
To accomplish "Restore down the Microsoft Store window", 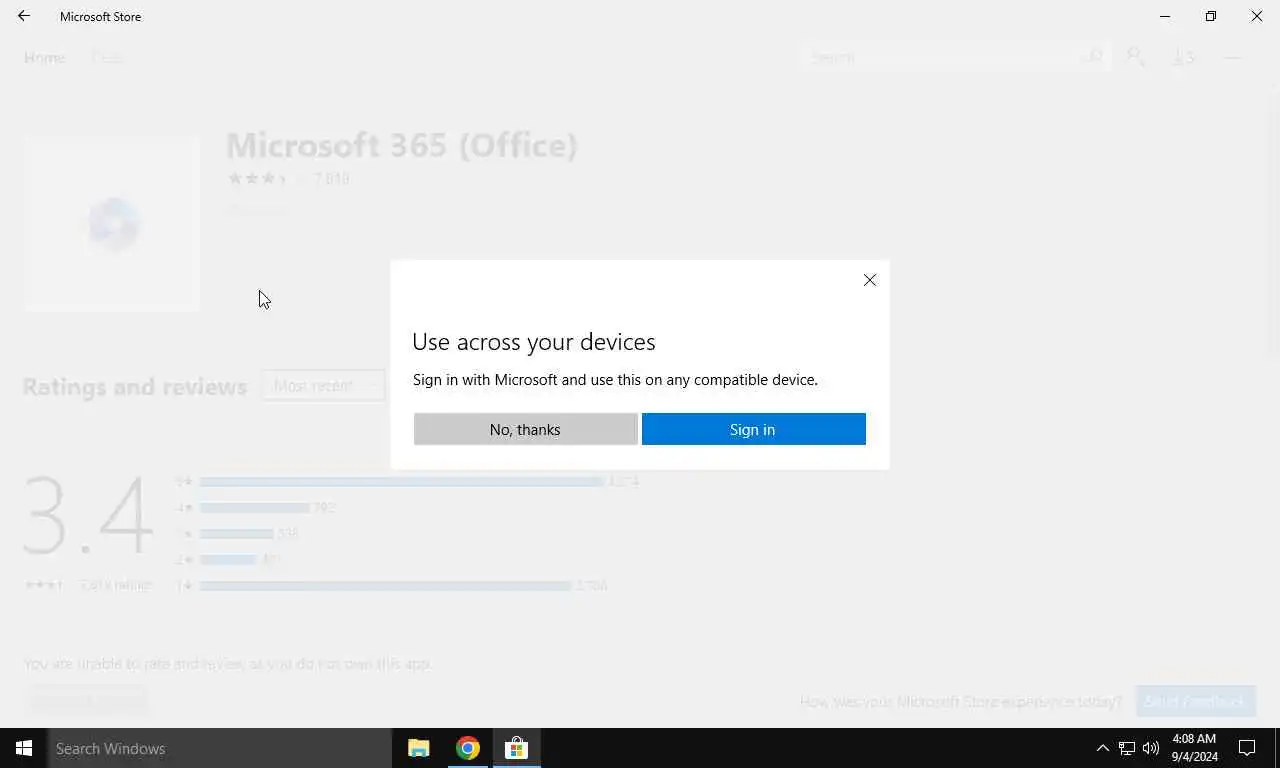I will coord(1211,16).
